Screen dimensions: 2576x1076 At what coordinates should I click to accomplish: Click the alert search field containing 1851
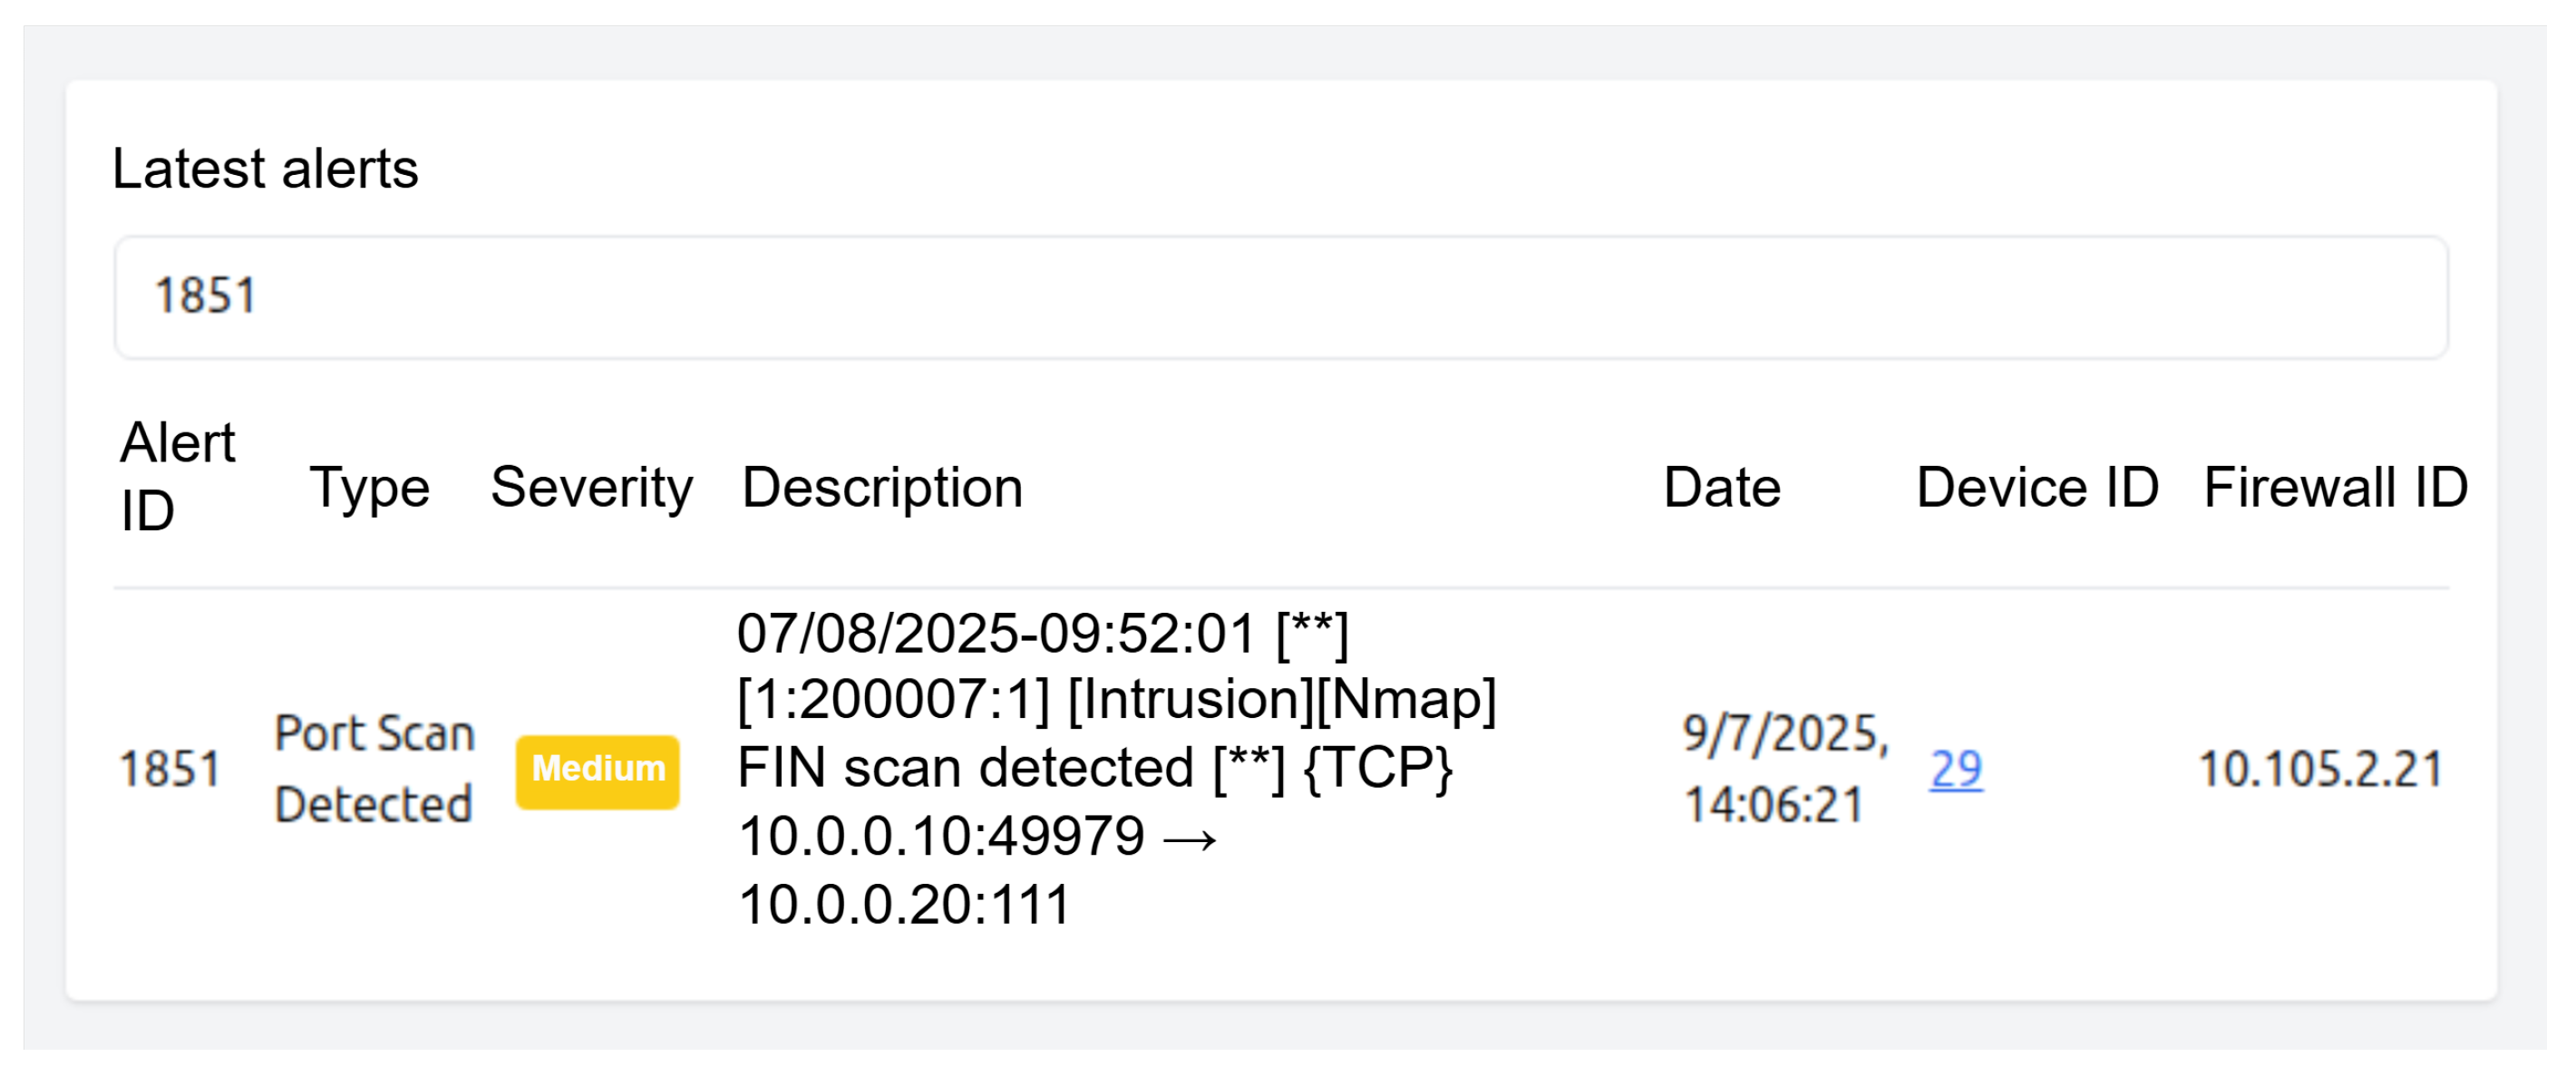tap(1280, 297)
